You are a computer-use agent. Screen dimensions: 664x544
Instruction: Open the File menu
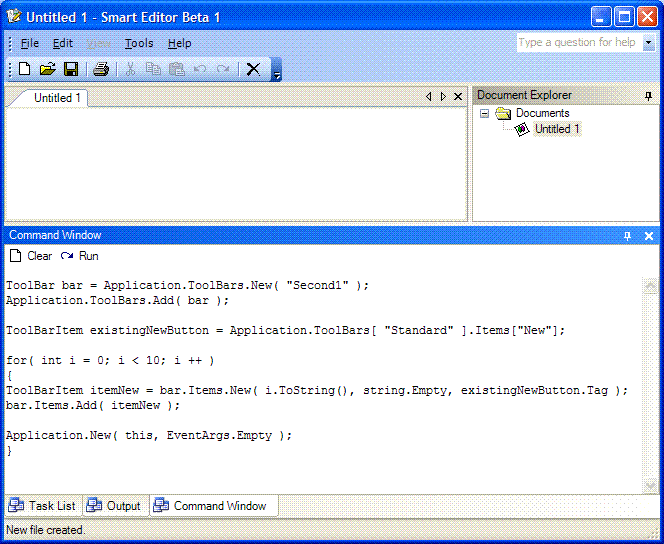30,43
